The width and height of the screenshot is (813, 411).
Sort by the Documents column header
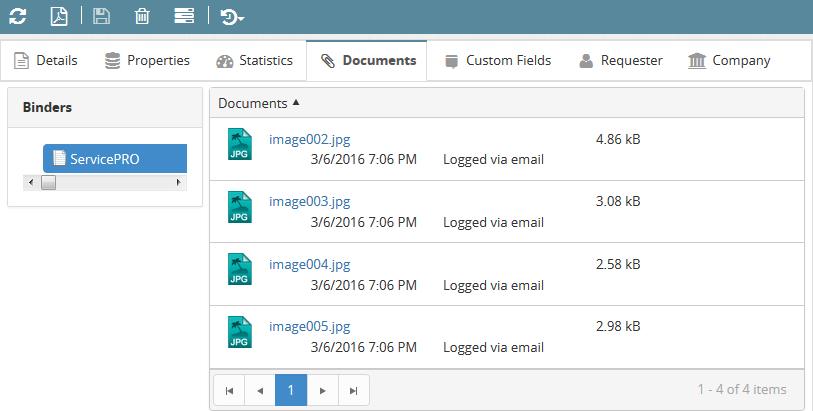coord(253,103)
